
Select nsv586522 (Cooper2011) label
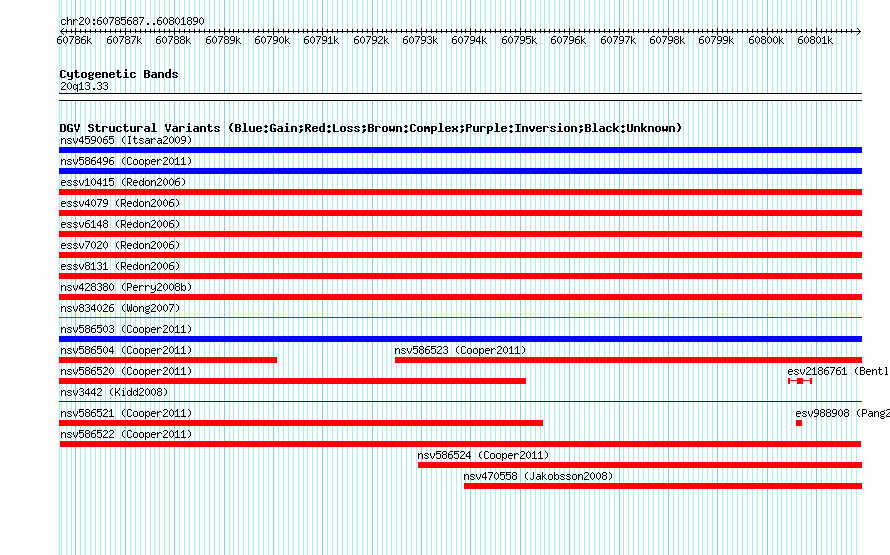(x=126, y=434)
